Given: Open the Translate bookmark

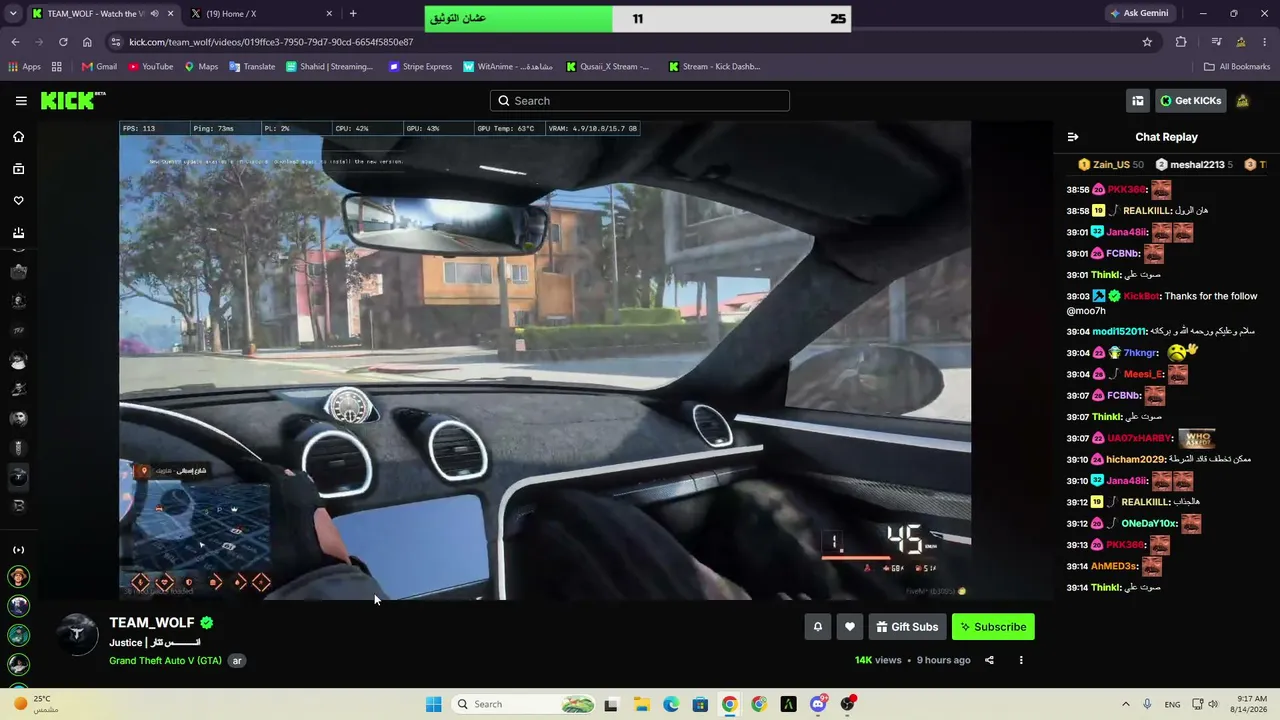Looking at the screenshot, I should [251, 67].
